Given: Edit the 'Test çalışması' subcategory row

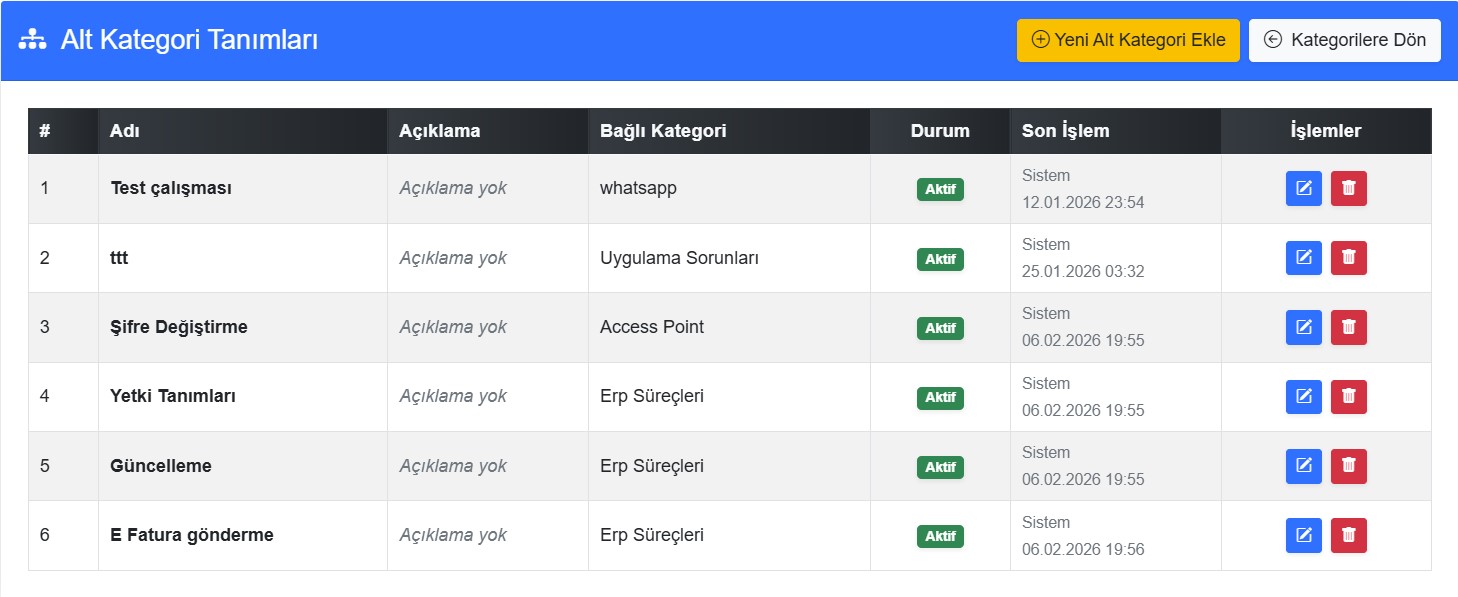Looking at the screenshot, I should click(1303, 188).
